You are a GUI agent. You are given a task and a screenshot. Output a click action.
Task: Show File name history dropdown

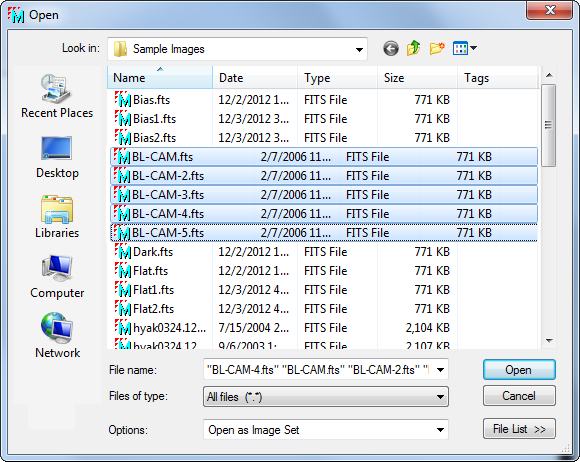pos(440,370)
